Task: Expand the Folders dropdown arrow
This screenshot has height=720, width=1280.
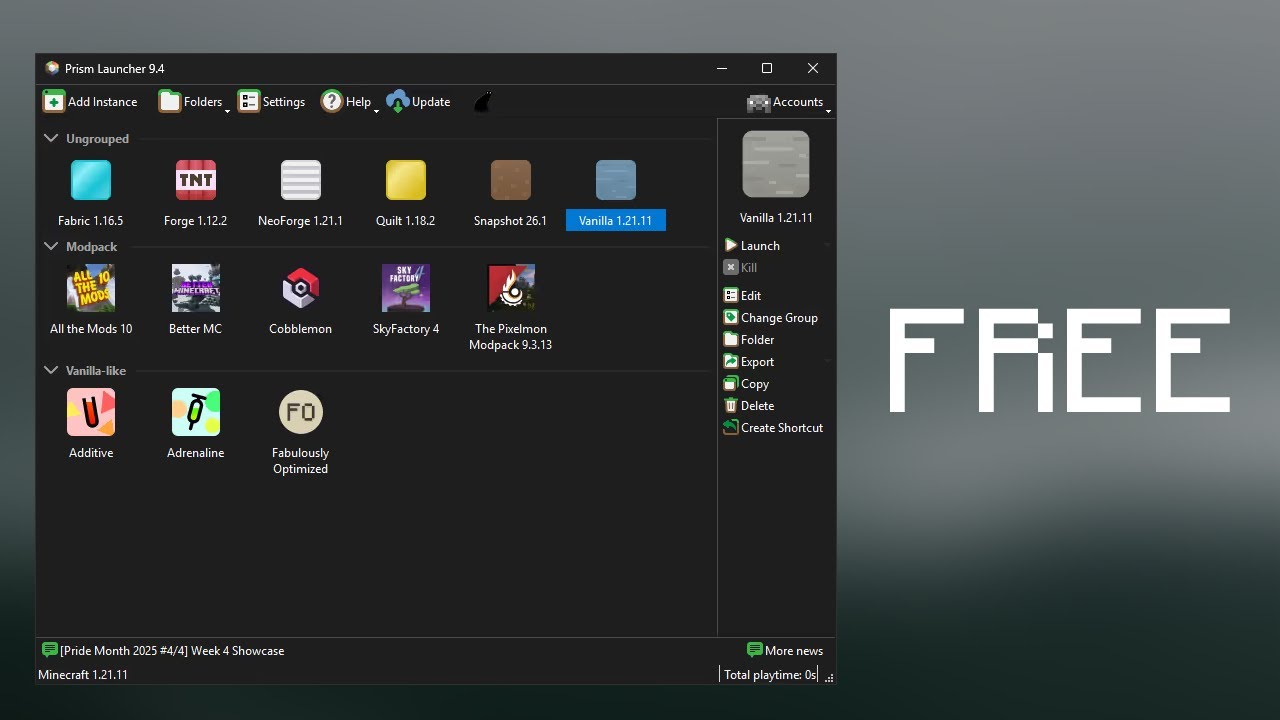Action: pos(227,109)
